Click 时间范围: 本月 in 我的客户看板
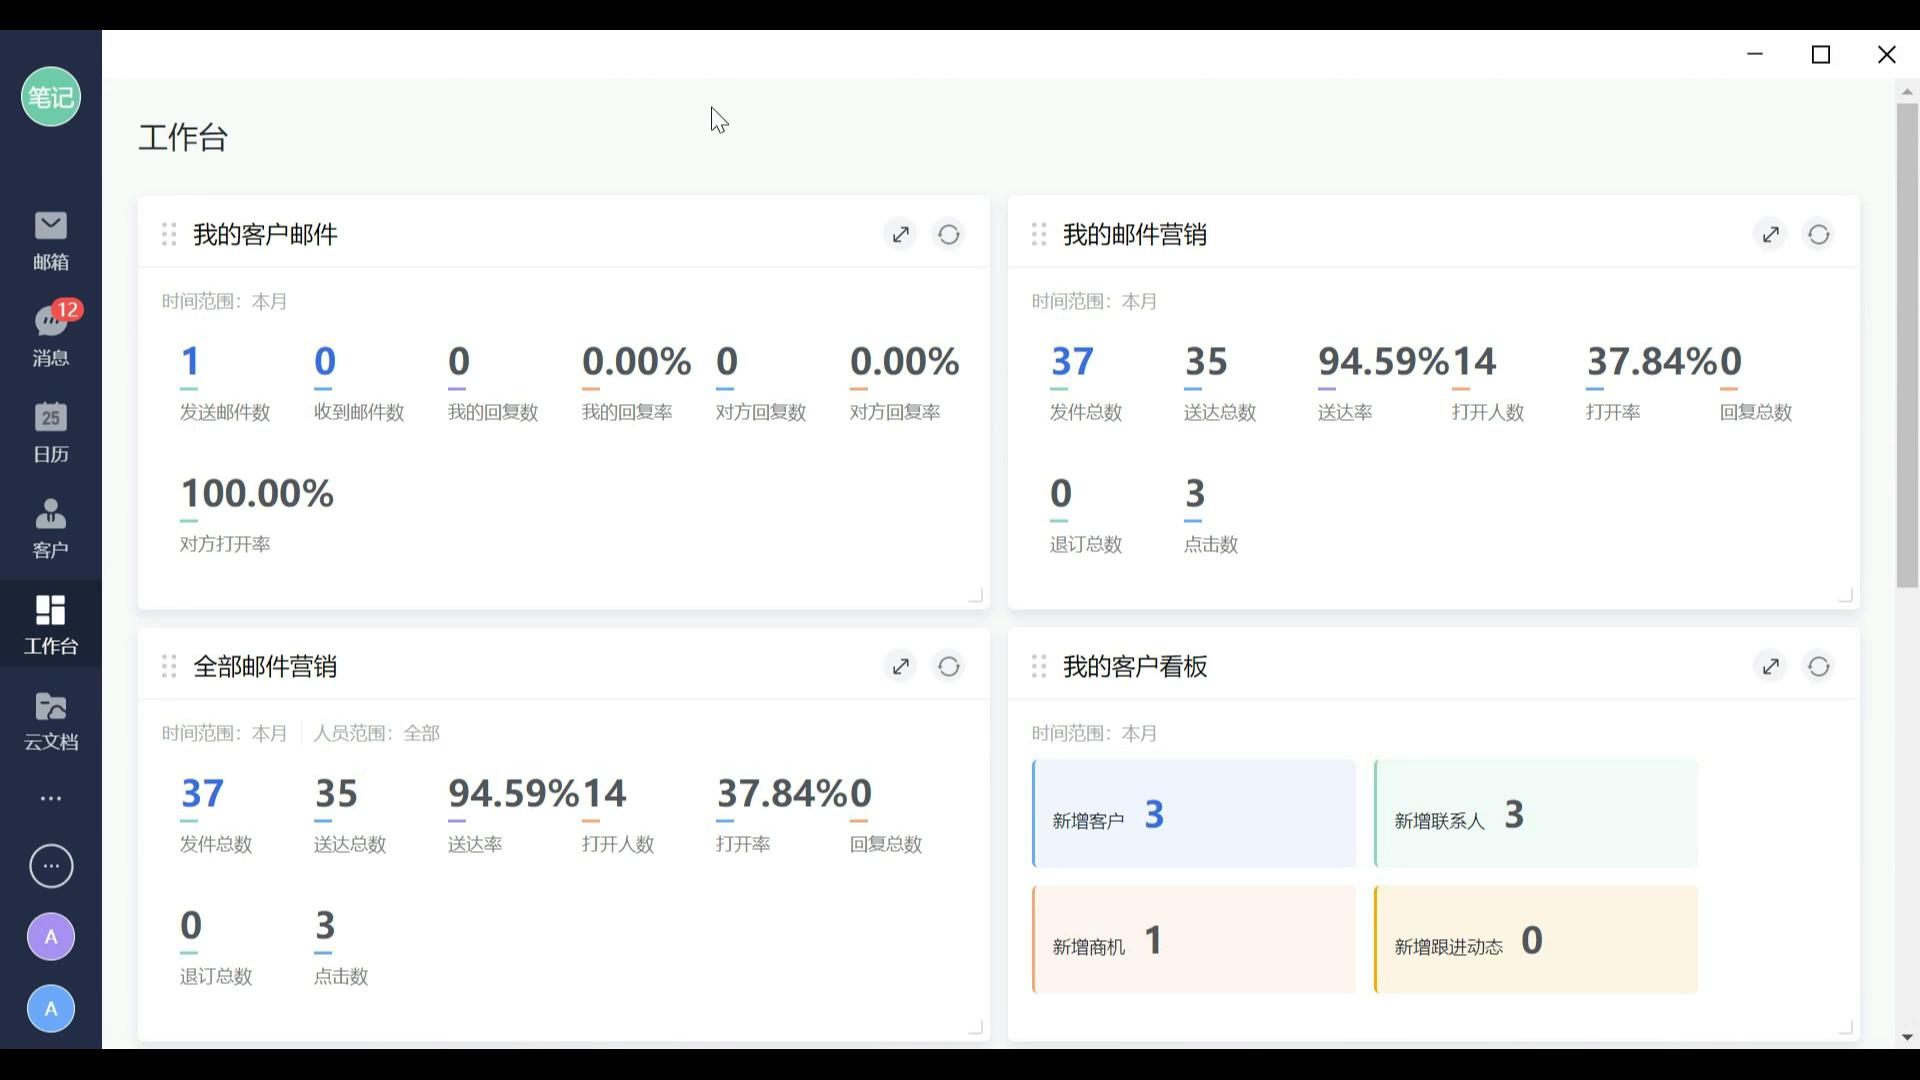The height and width of the screenshot is (1080, 1920). (1095, 733)
